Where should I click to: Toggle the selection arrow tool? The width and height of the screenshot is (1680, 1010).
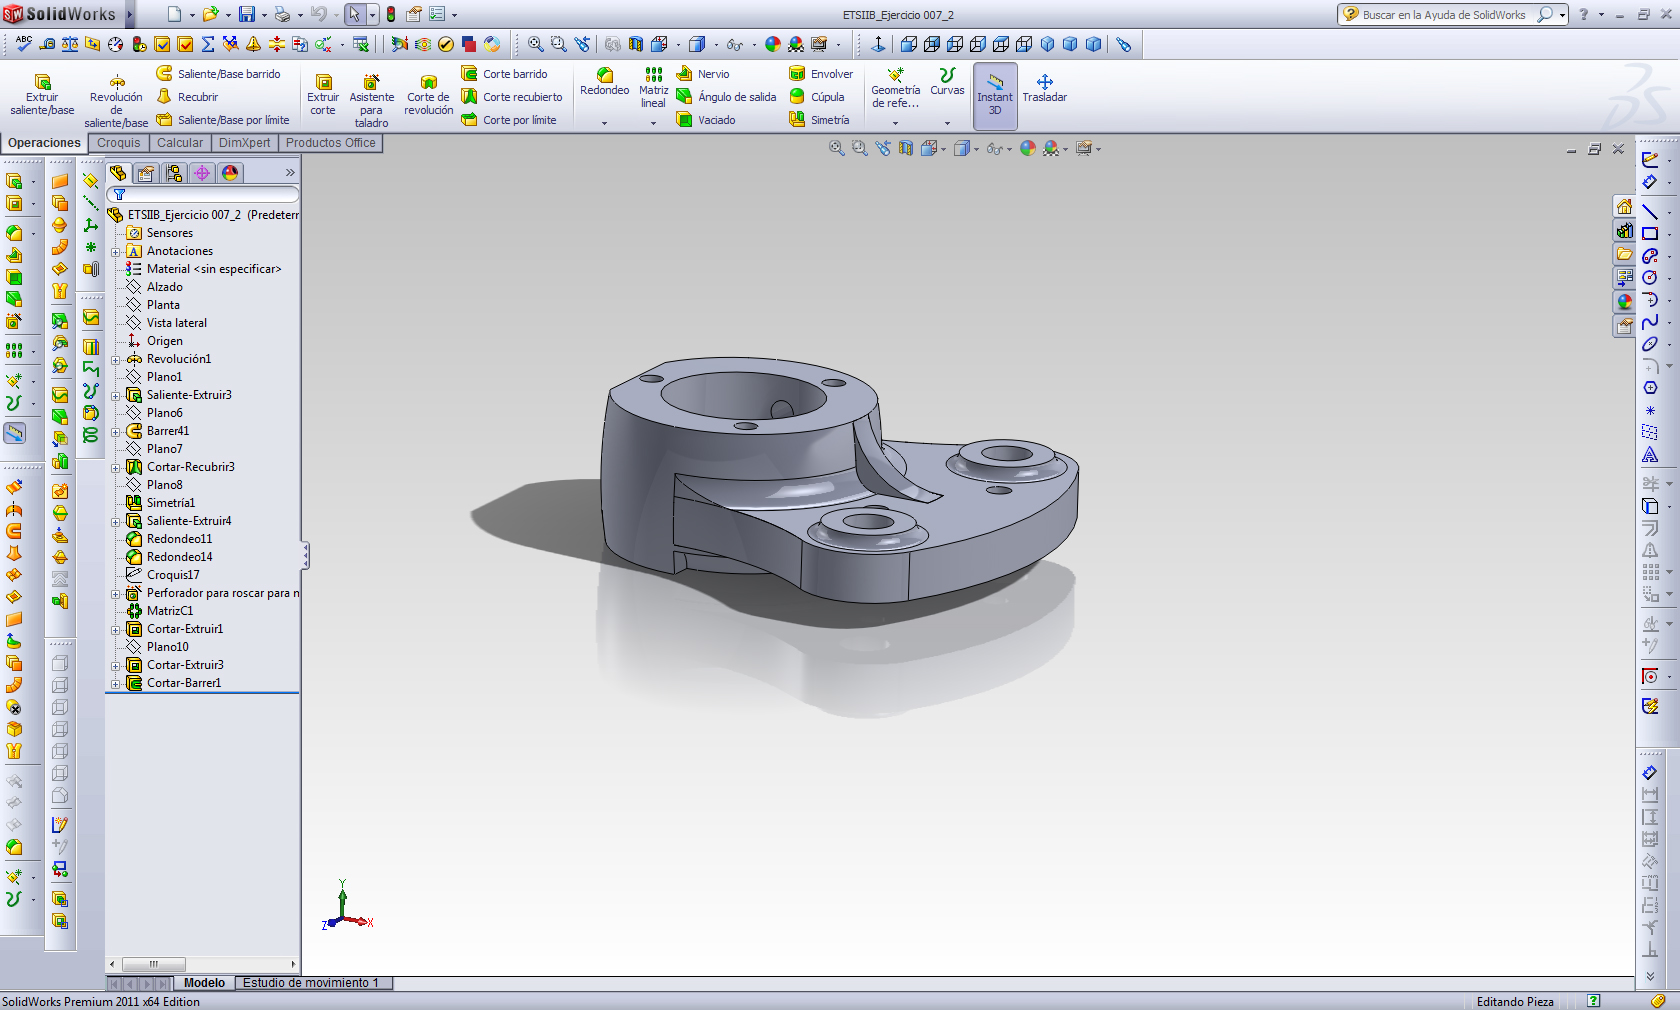click(354, 15)
